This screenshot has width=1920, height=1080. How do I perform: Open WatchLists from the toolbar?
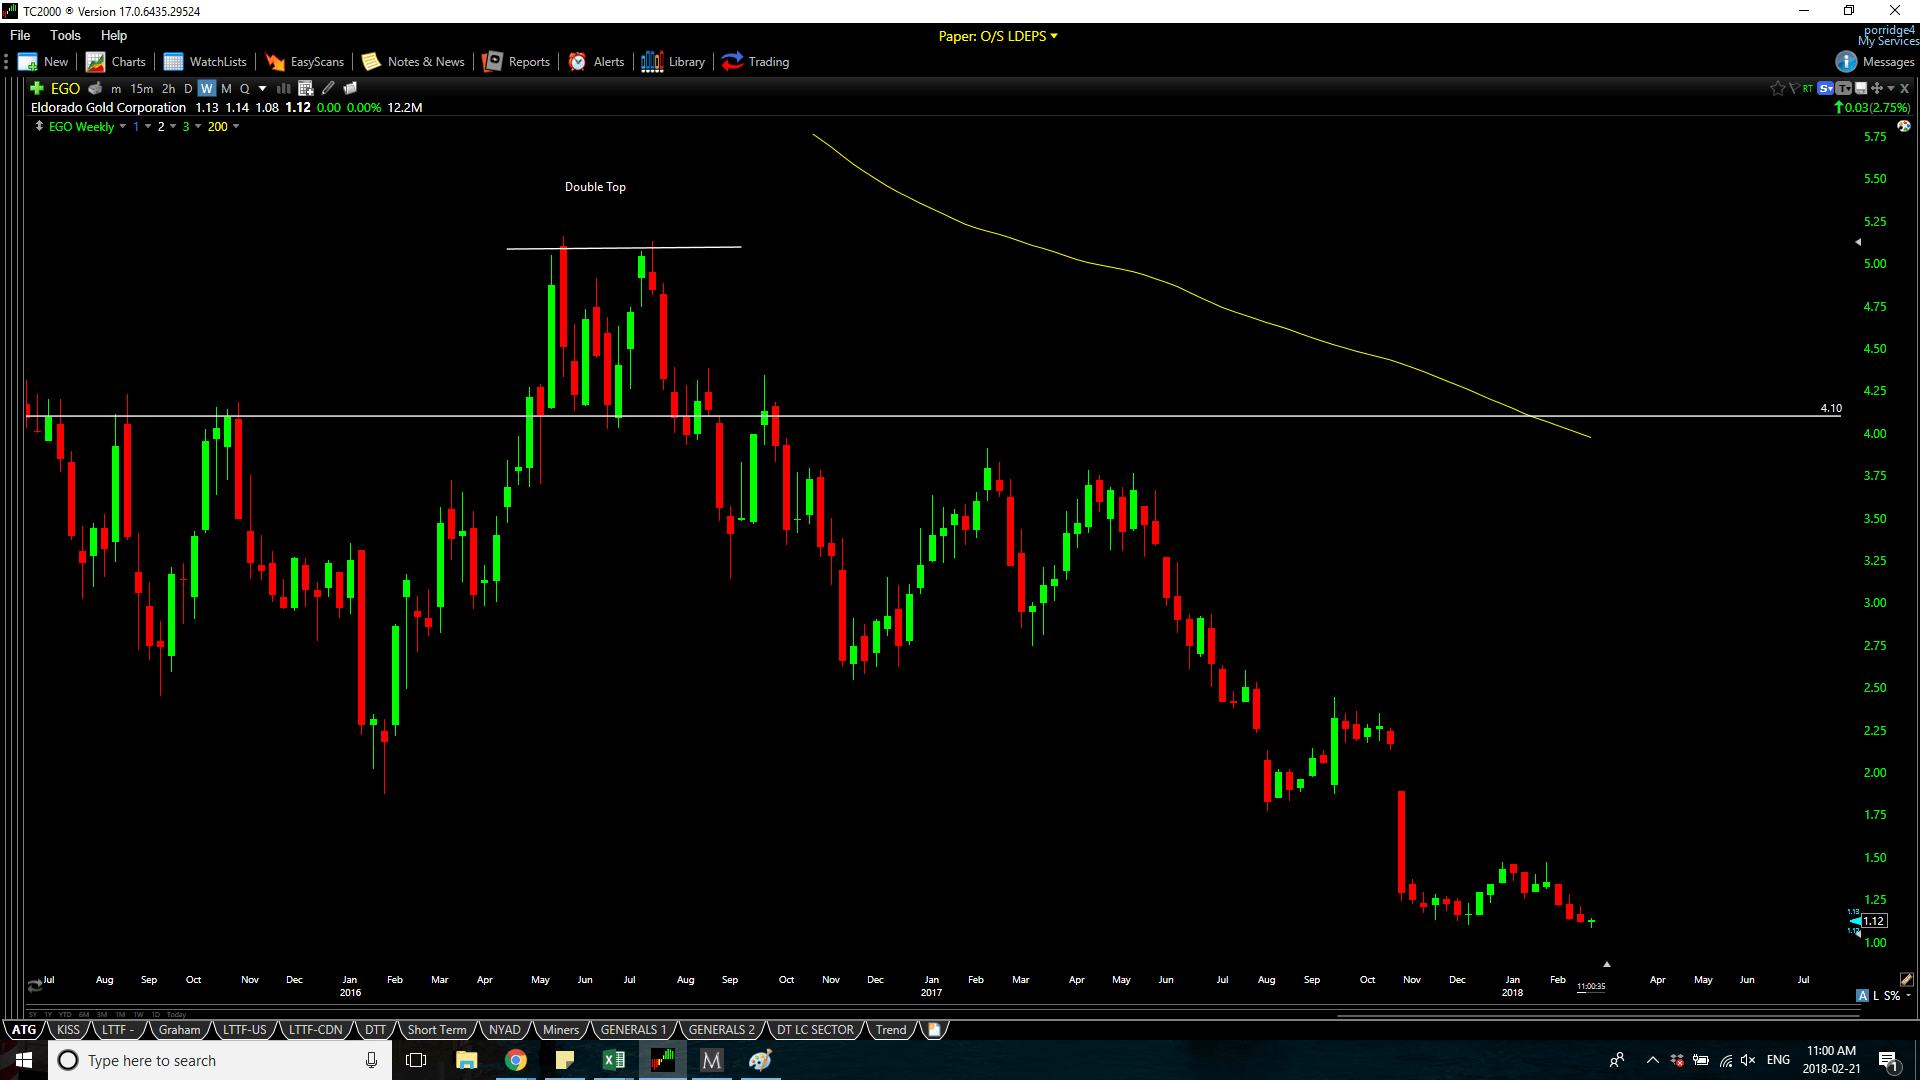point(205,62)
